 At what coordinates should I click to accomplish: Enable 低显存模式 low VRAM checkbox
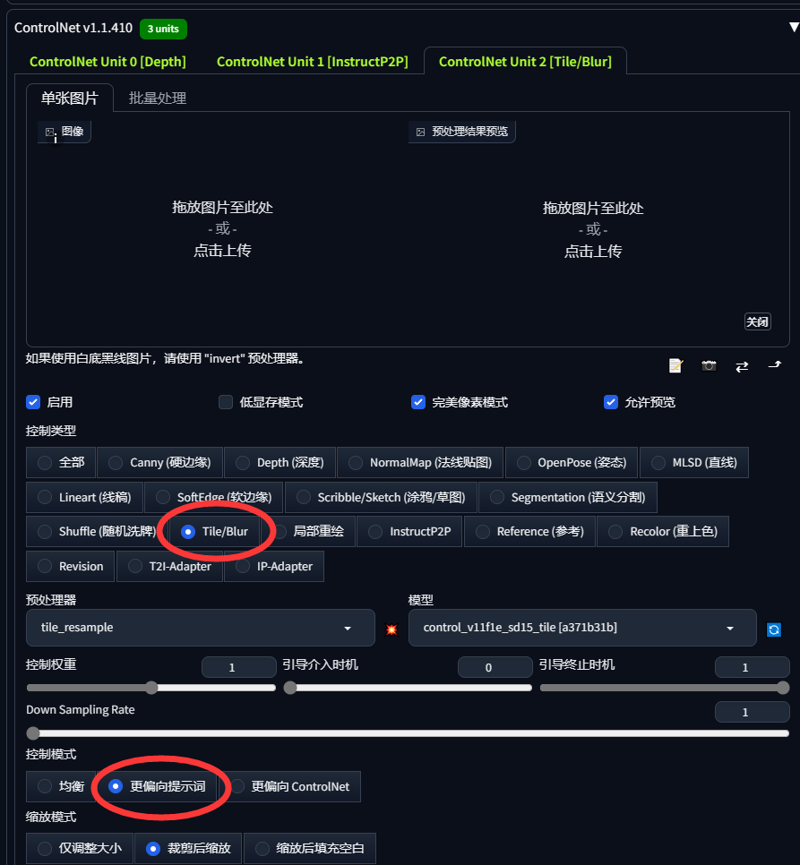coord(226,402)
